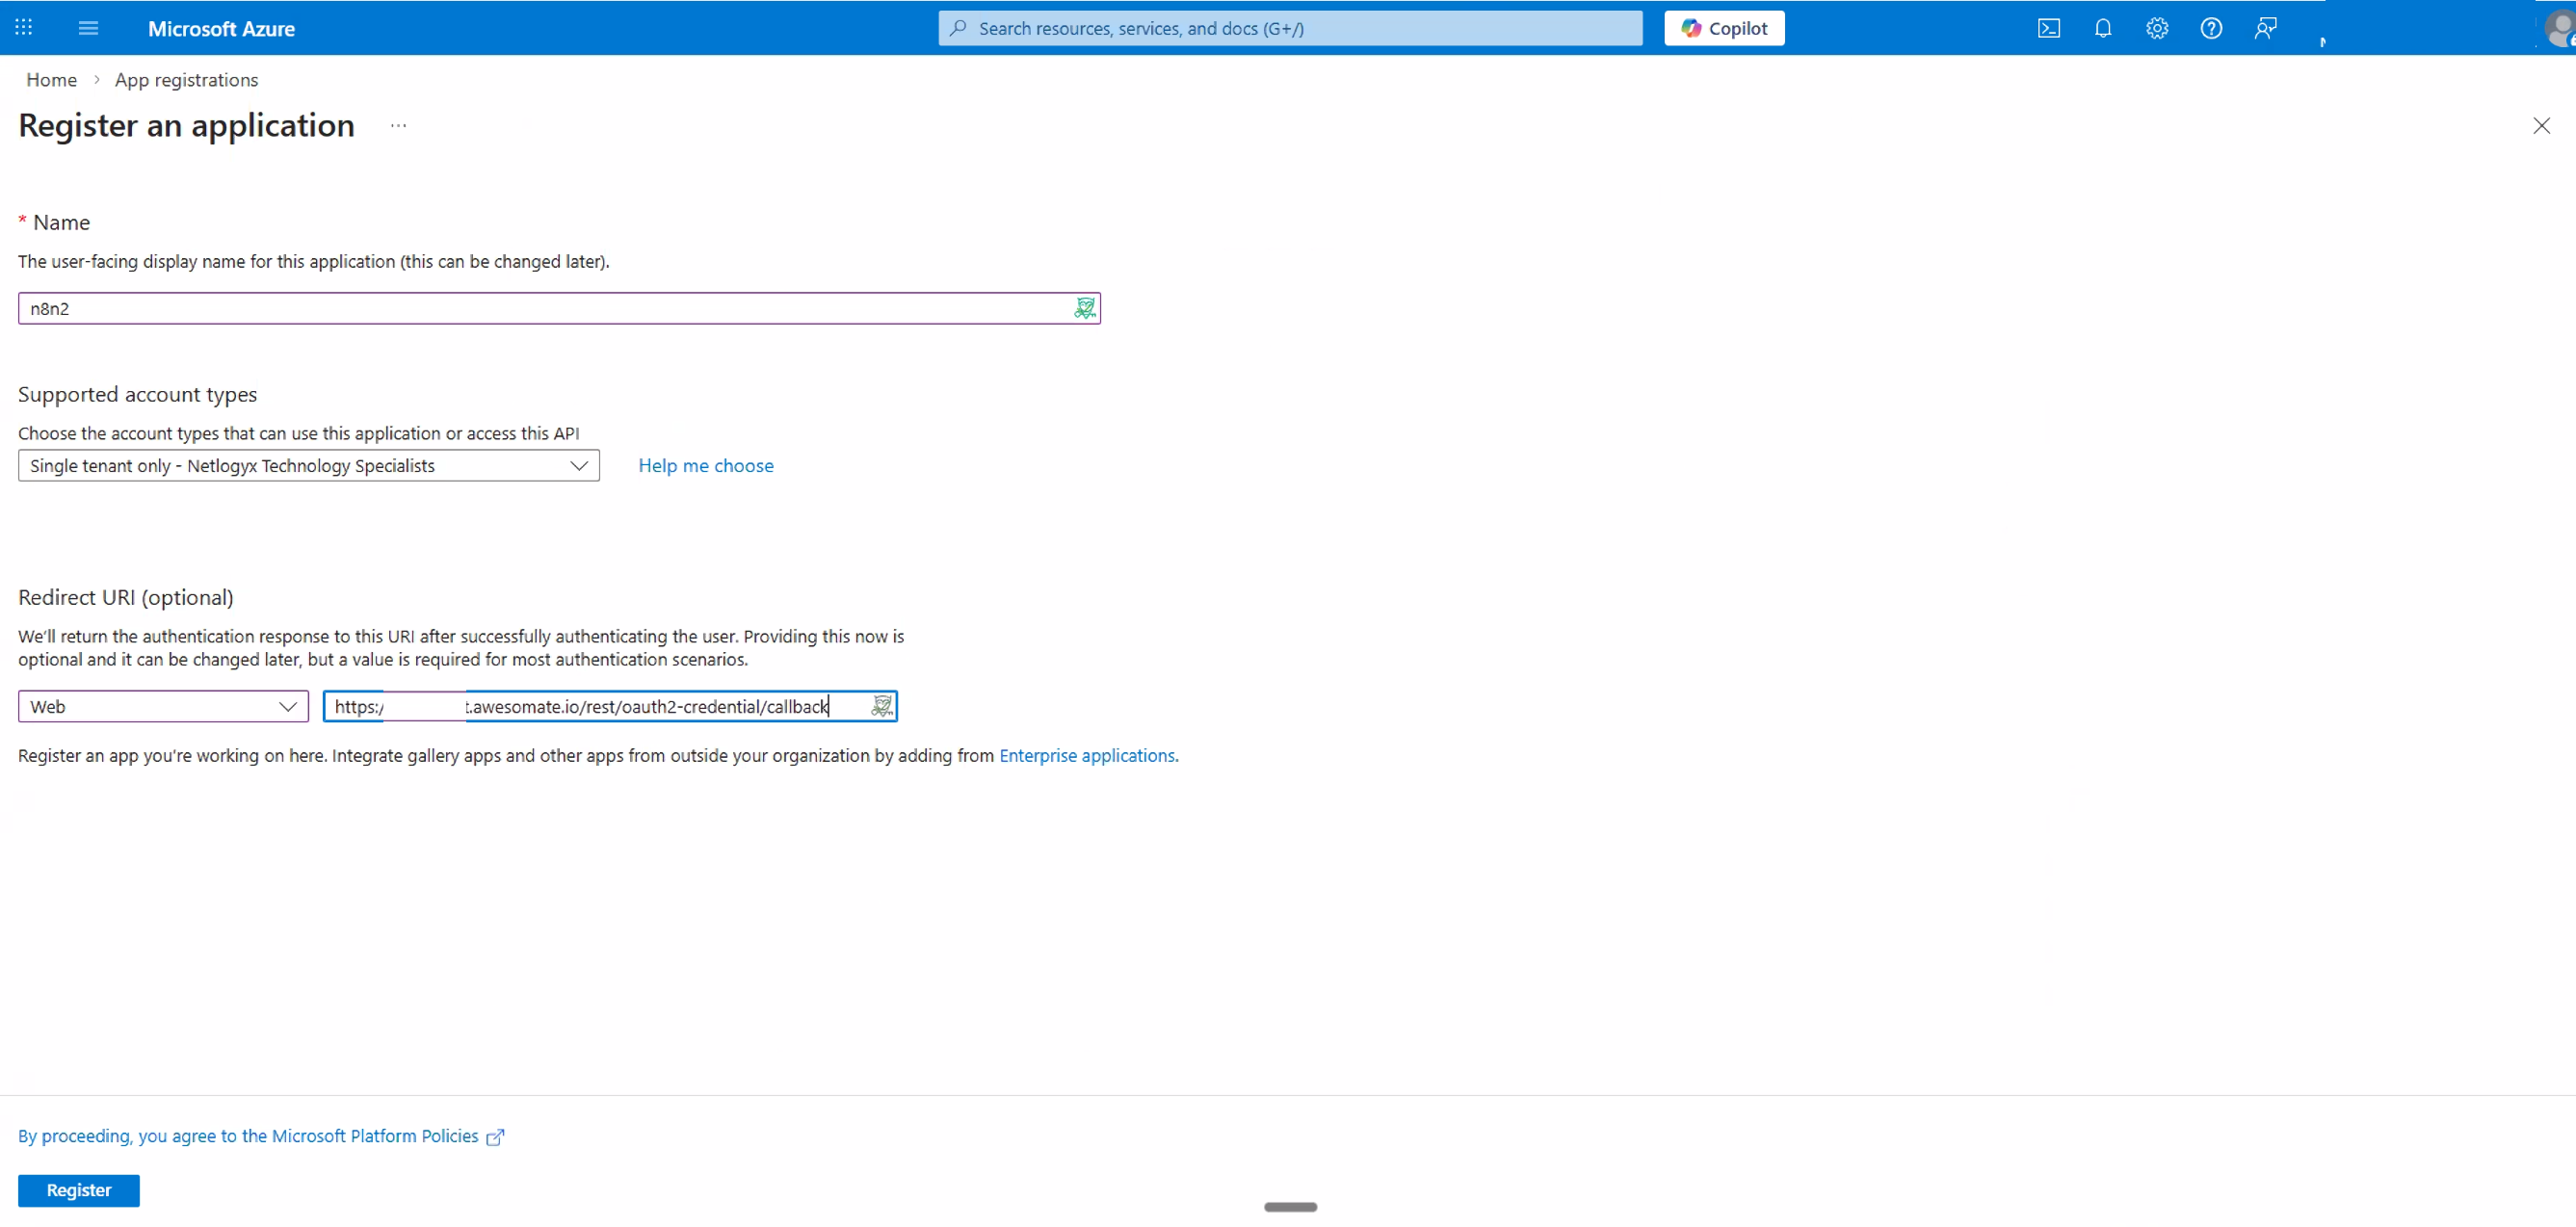Open the help question mark menu

tap(2211, 28)
